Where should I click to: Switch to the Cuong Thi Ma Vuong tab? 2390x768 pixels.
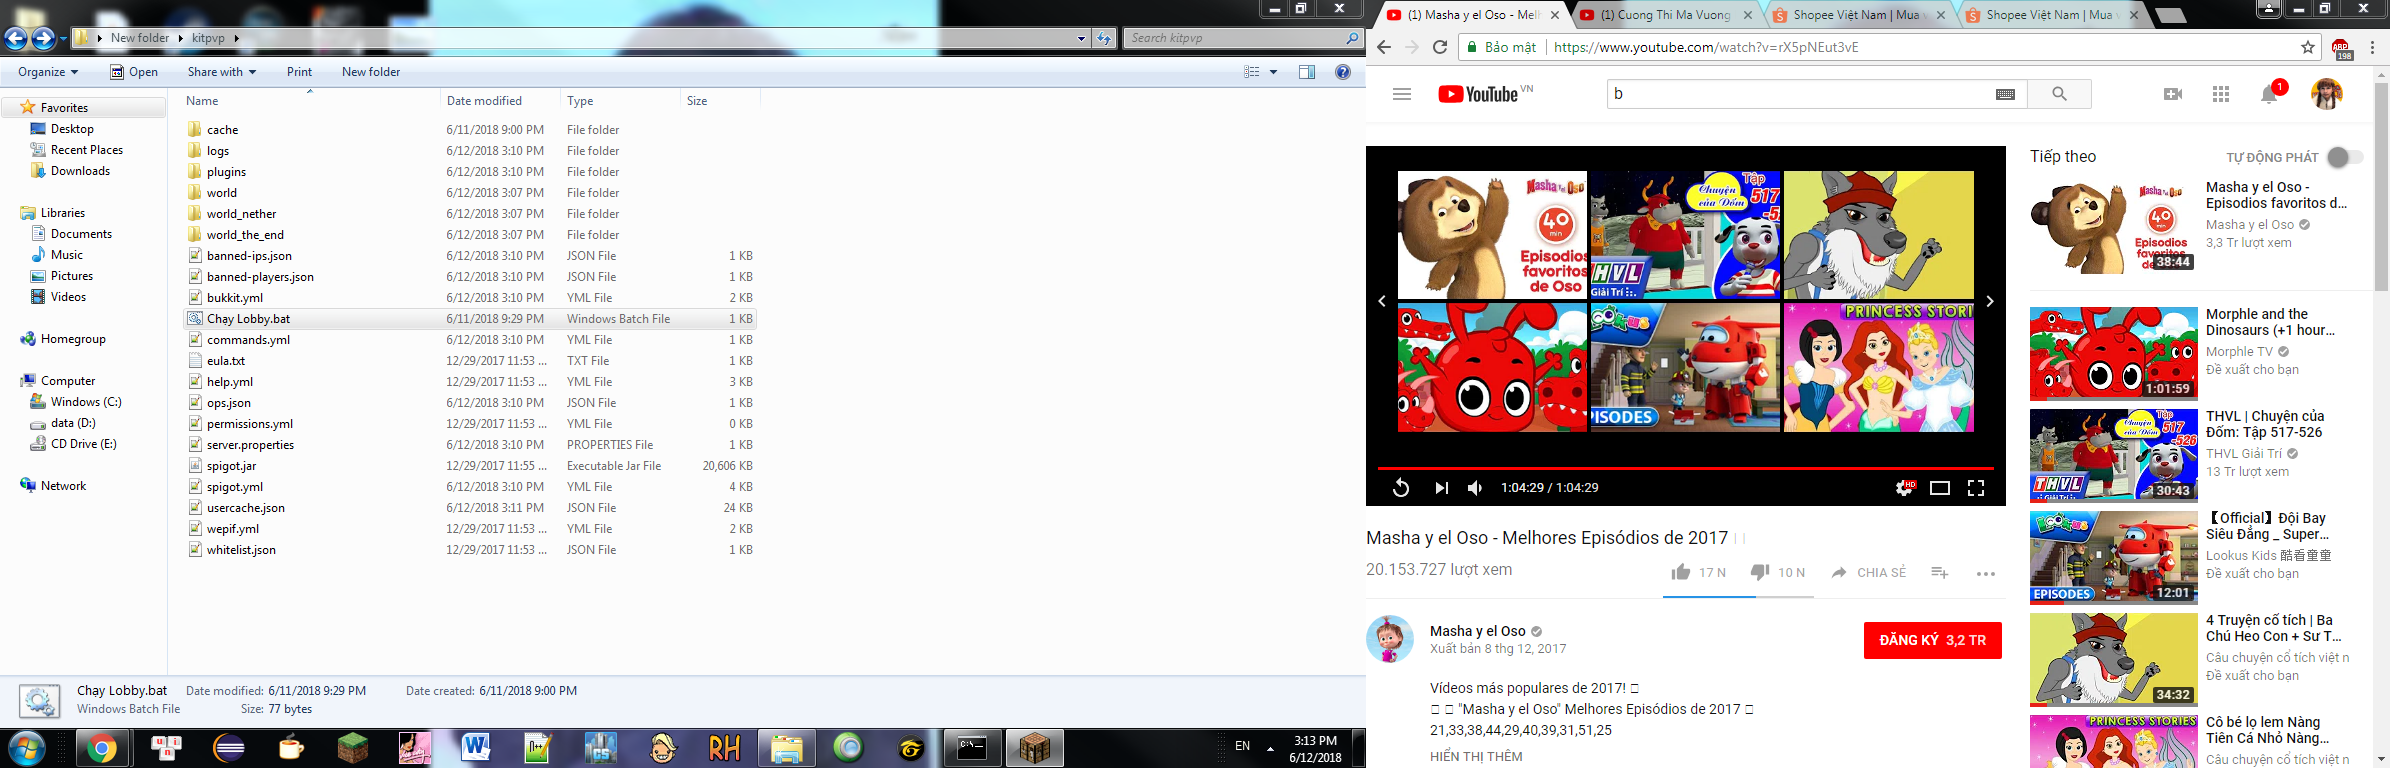(x=1664, y=15)
